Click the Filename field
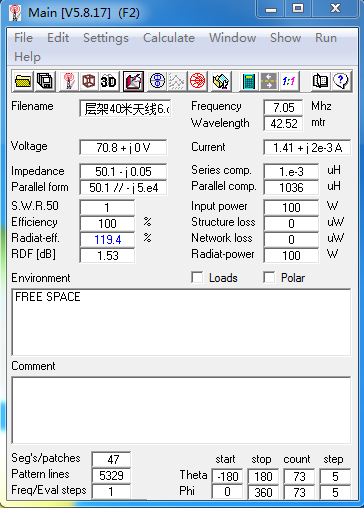Image resolution: width=364 pixels, height=508 pixels. [x=125, y=108]
